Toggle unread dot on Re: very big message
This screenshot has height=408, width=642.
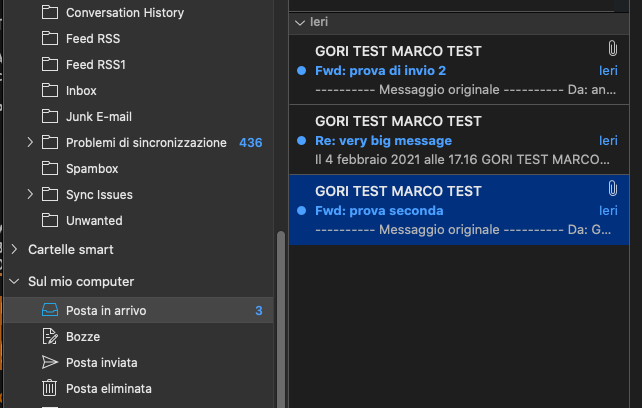pyautogui.click(x=302, y=141)
